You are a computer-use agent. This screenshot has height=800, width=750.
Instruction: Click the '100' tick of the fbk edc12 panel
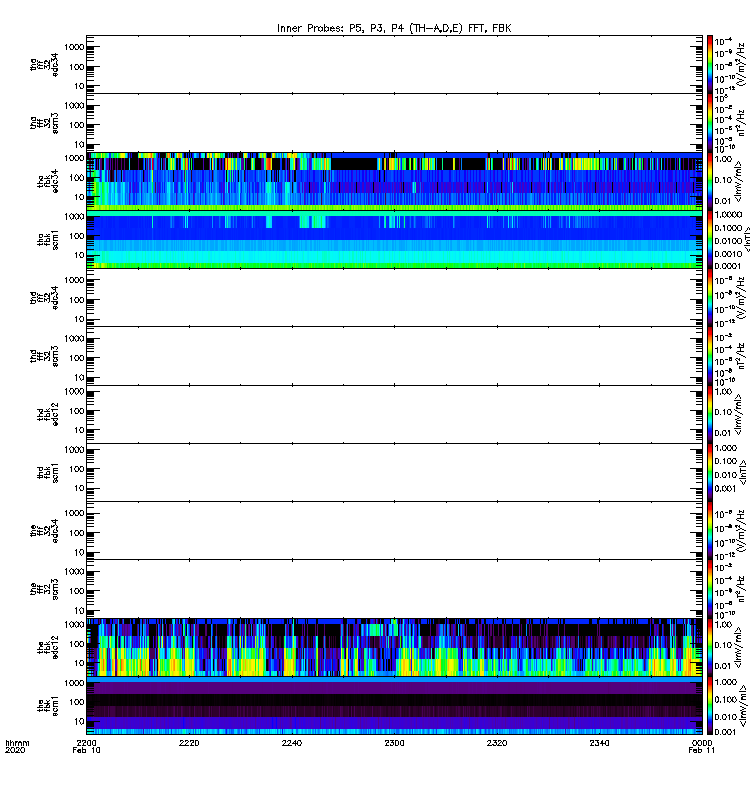tap(77, 644)
